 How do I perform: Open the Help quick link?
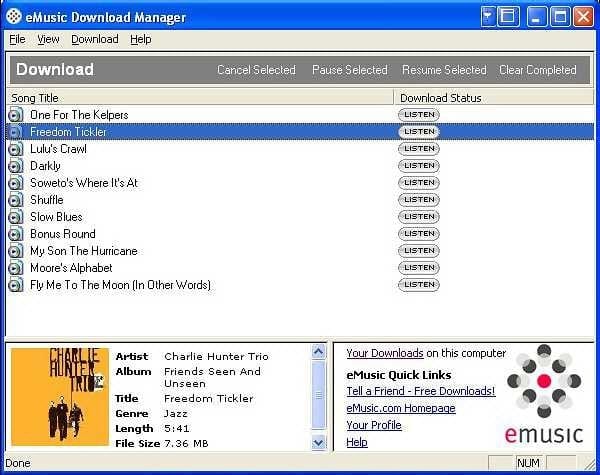point(357,442)
